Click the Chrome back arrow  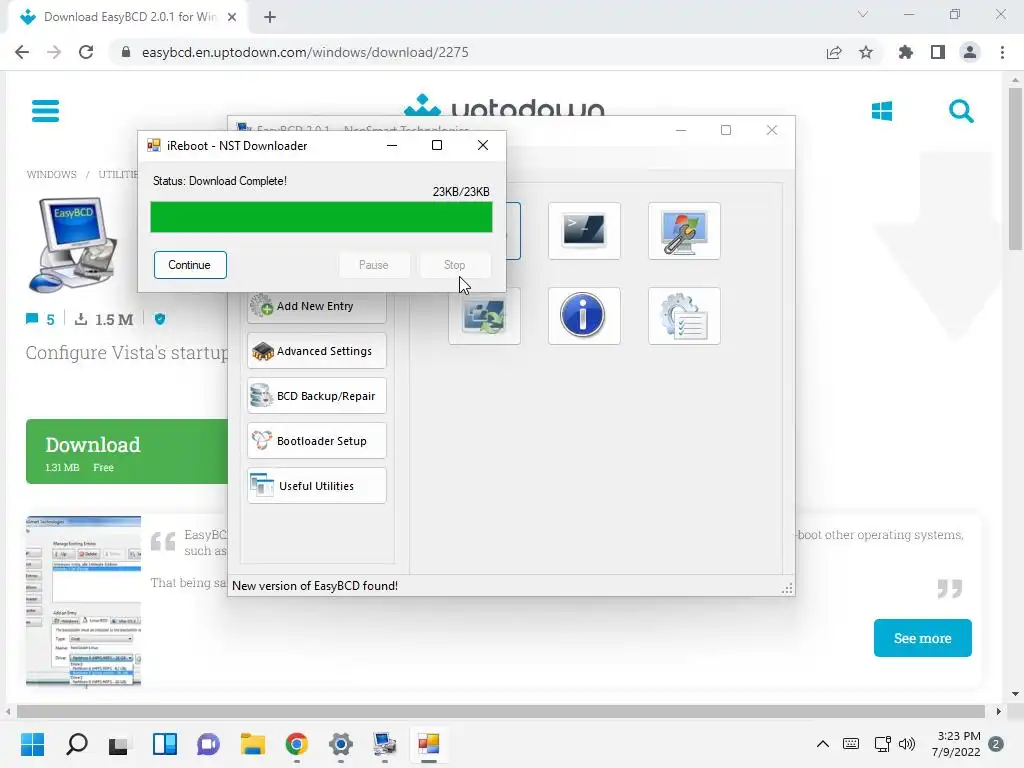click(x=22, y=52)
